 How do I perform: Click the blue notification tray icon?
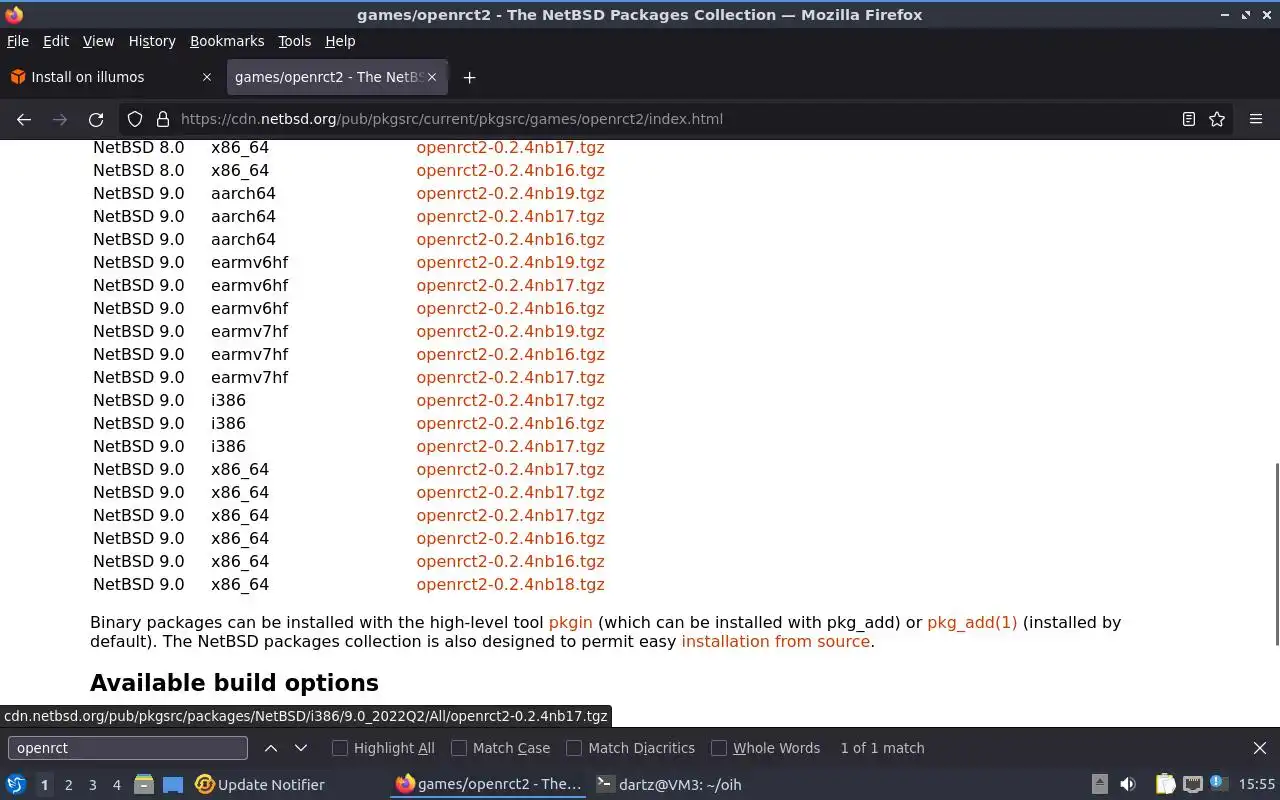(1217, 783)
